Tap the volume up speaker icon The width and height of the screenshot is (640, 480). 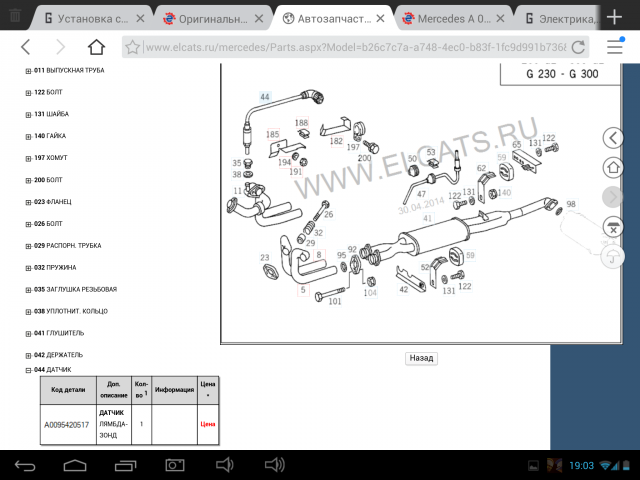click(x=275, y=465)
